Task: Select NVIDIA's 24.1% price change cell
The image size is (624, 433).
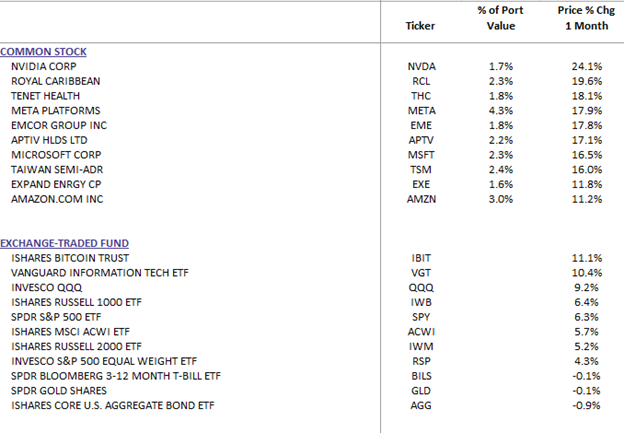Action: [587, 66]
